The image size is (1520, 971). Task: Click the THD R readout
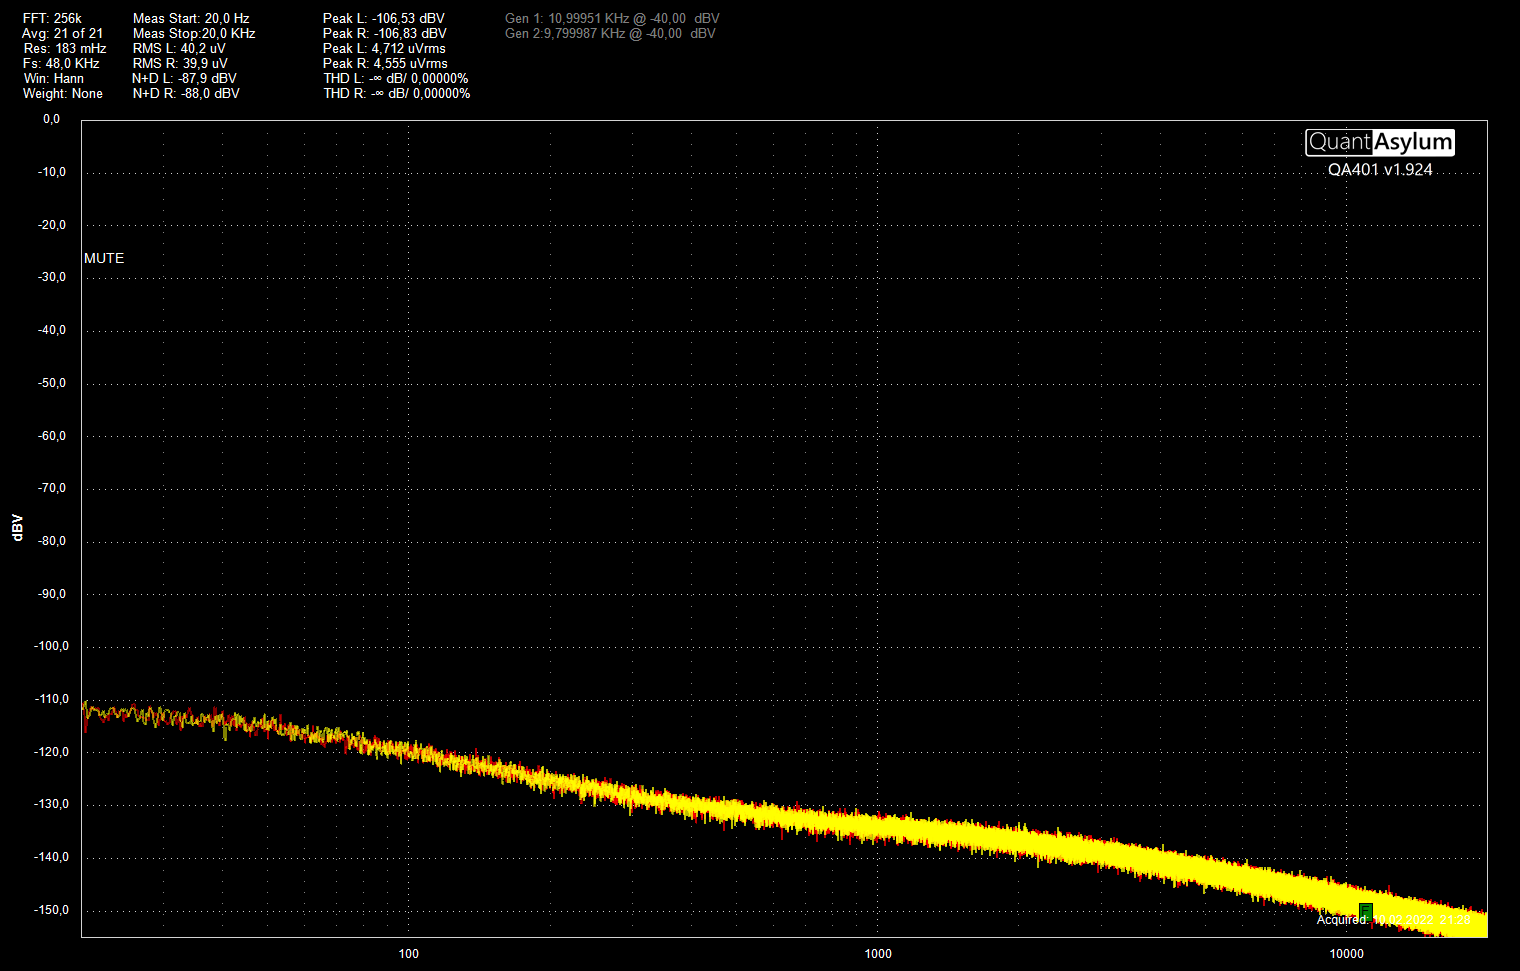point(397,93)
